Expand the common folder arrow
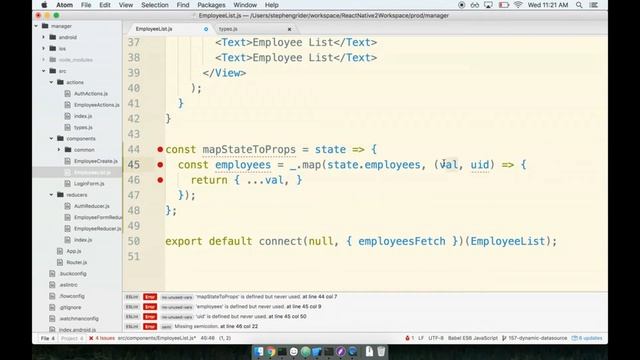 tap(59, 150)
